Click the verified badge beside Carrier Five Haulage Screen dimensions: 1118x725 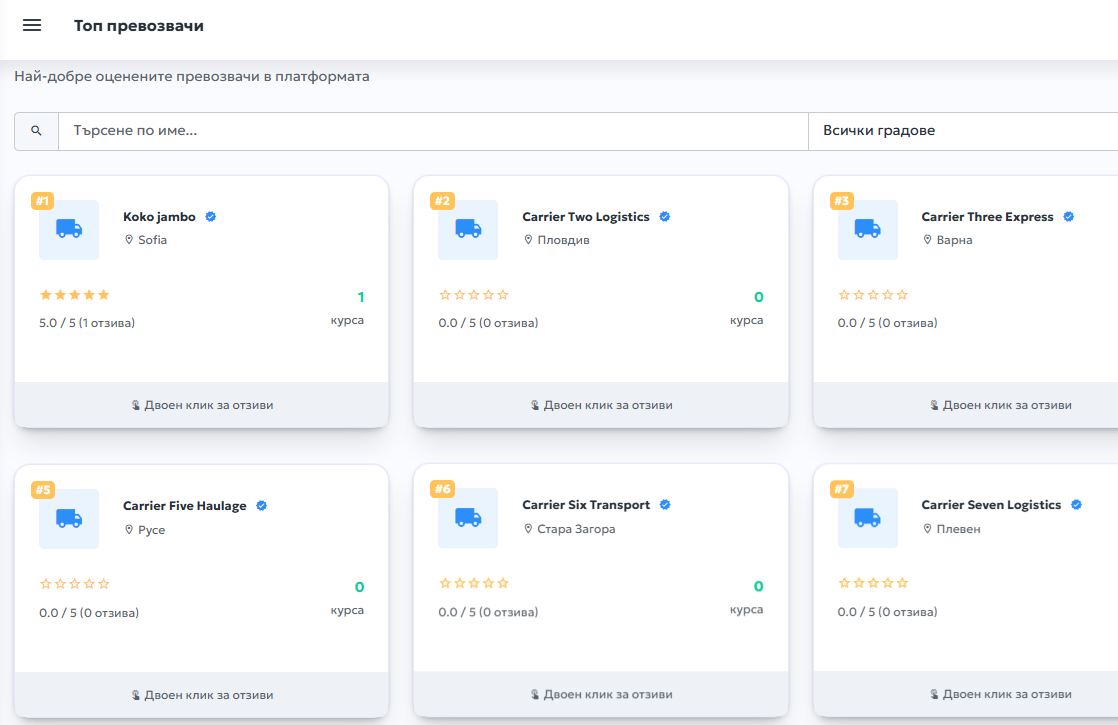(x=262, y=505)
